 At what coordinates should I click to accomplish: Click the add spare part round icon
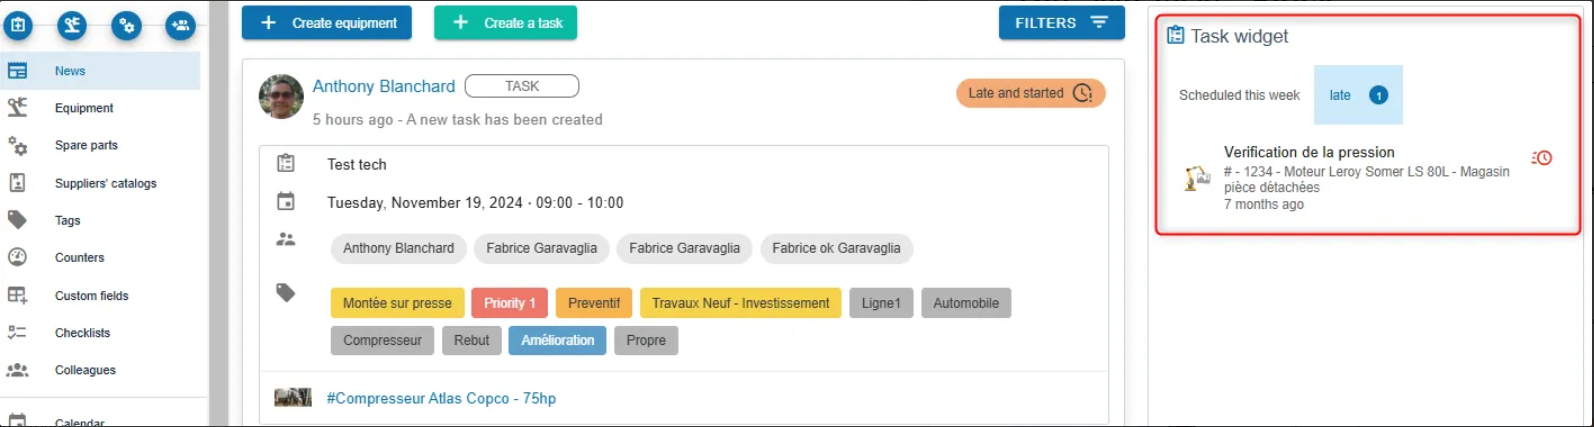click(126, 25)
